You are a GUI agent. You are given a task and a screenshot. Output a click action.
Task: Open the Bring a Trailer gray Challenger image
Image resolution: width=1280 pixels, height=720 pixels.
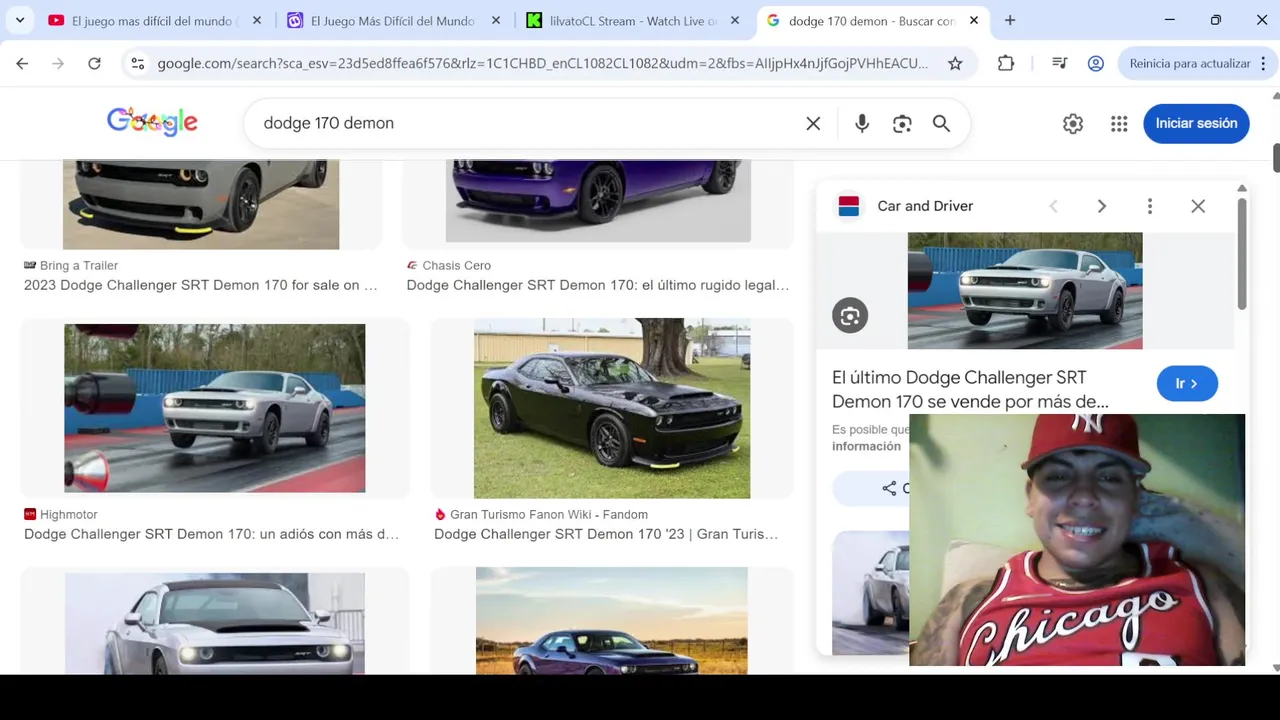pos(201,204)
